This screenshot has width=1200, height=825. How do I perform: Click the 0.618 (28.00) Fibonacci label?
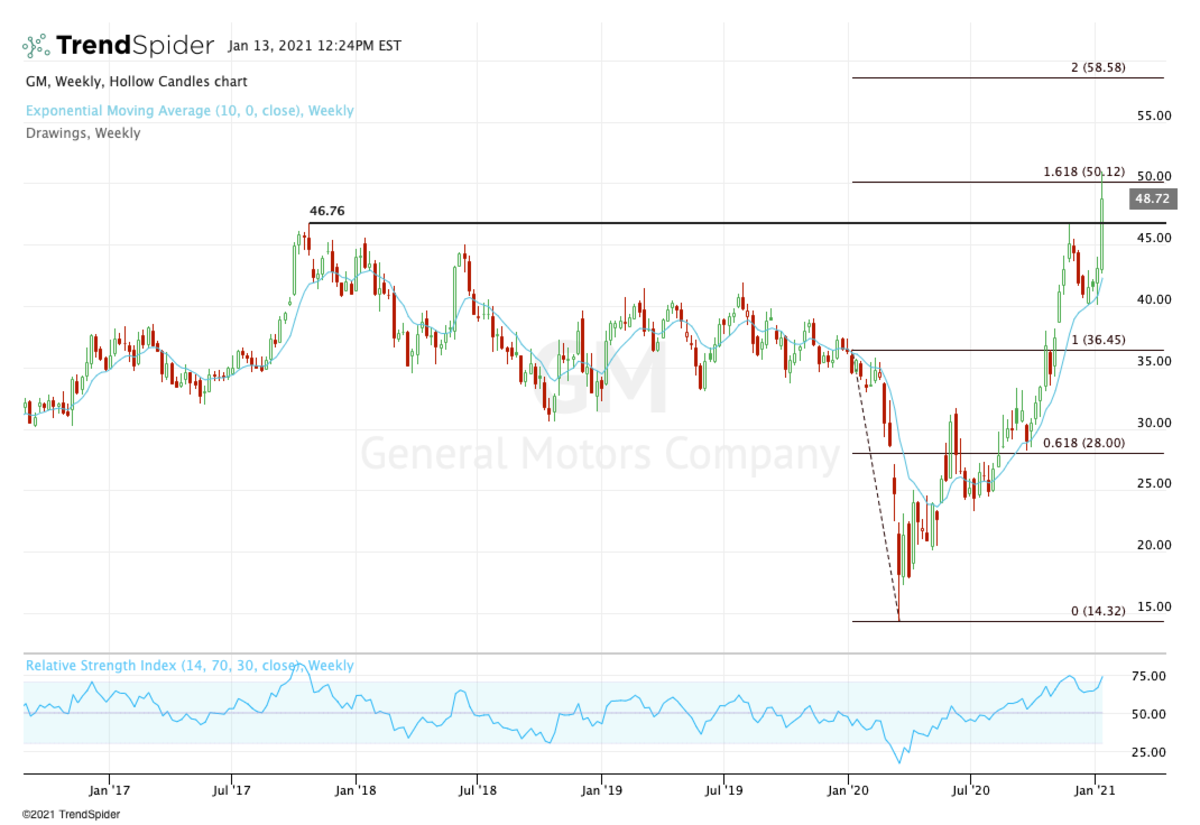tap(1084, 443)
